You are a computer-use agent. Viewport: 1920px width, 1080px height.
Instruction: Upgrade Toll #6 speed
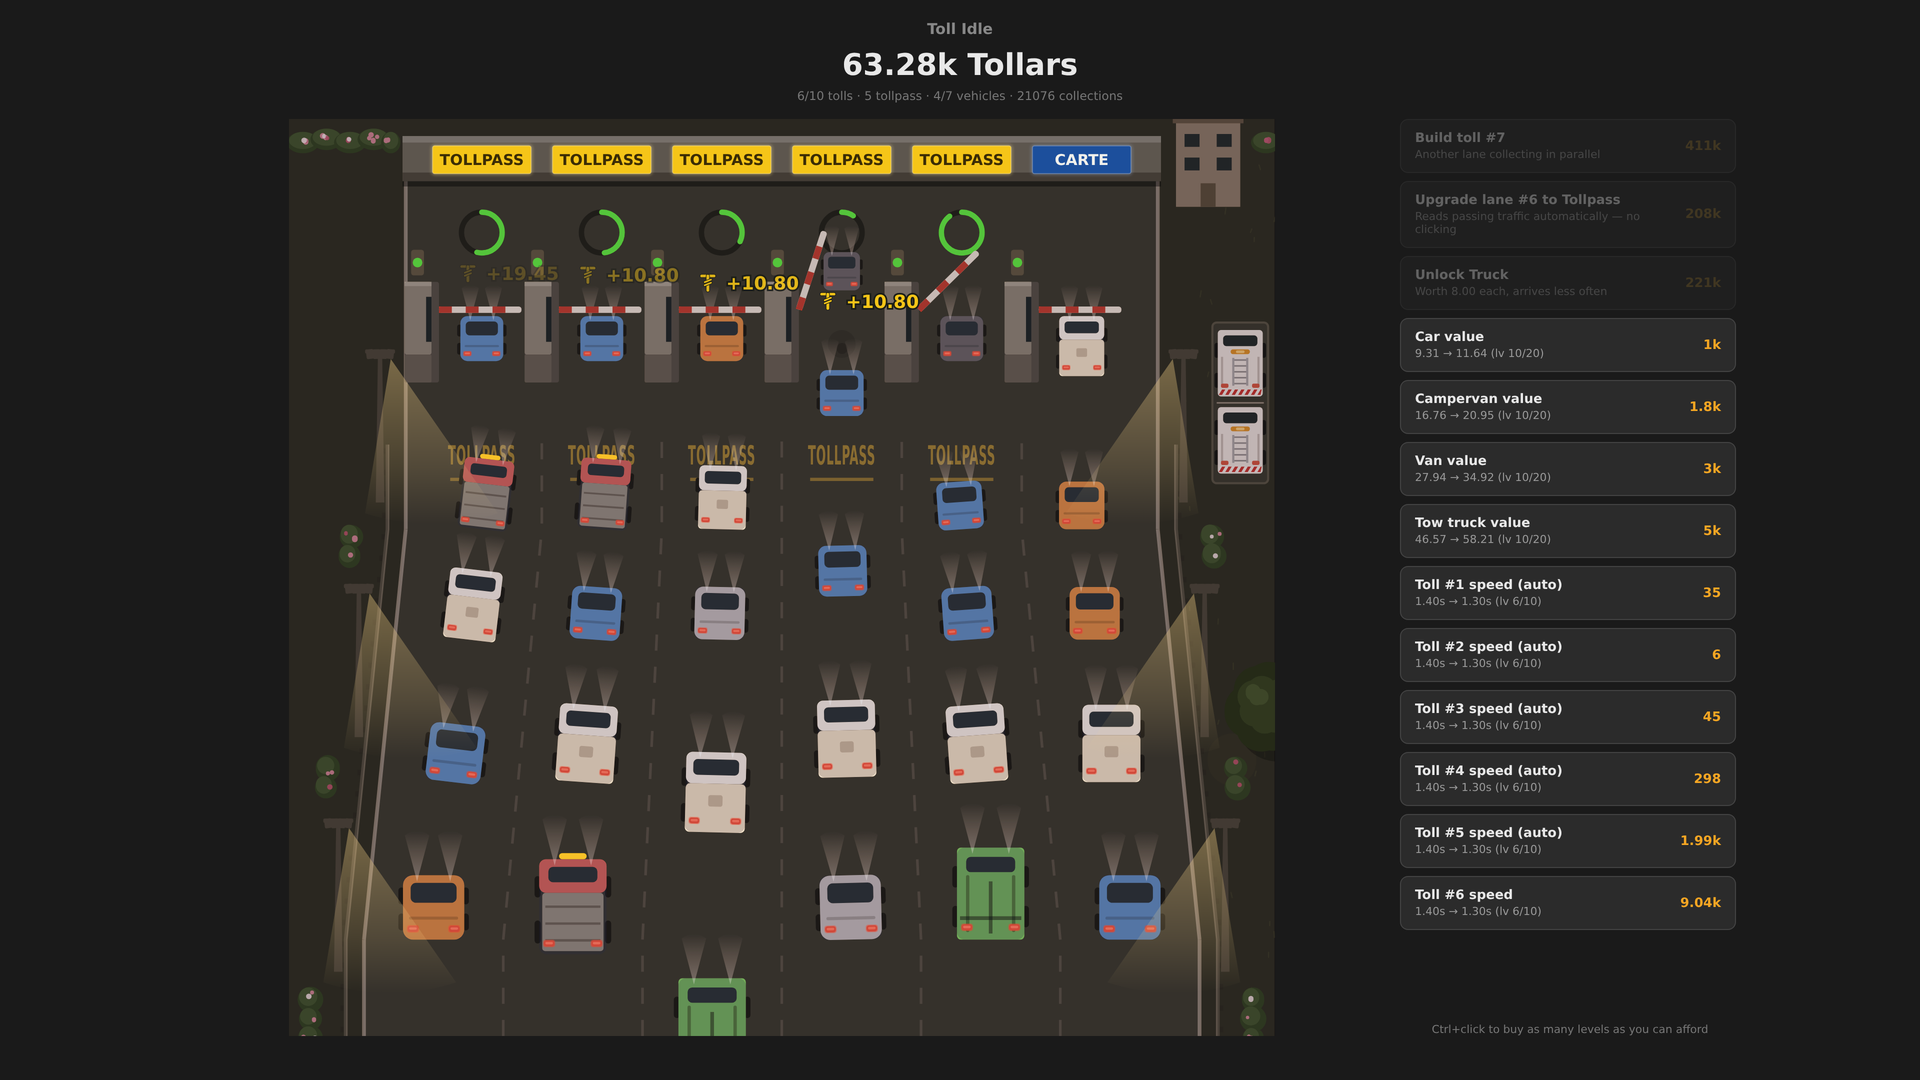pos(1567,903)
